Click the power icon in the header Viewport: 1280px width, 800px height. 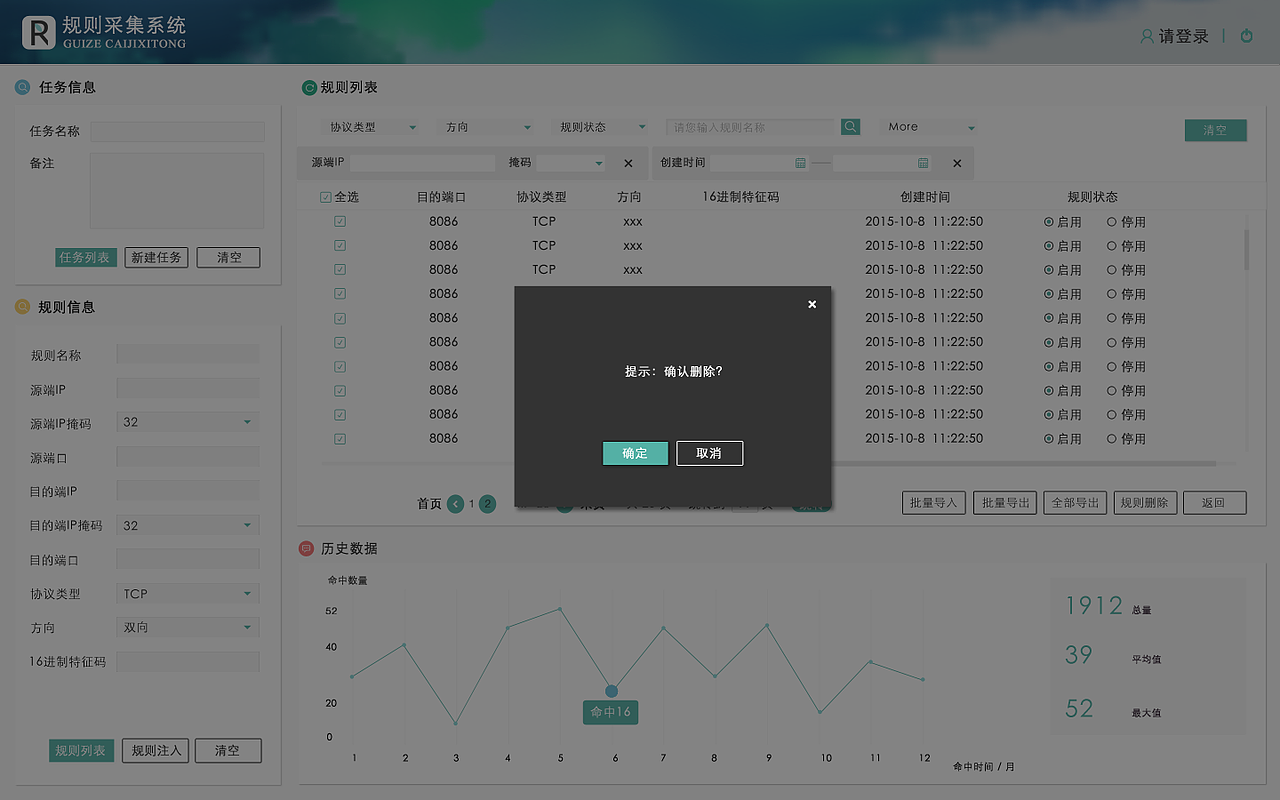coord(1246,36)
